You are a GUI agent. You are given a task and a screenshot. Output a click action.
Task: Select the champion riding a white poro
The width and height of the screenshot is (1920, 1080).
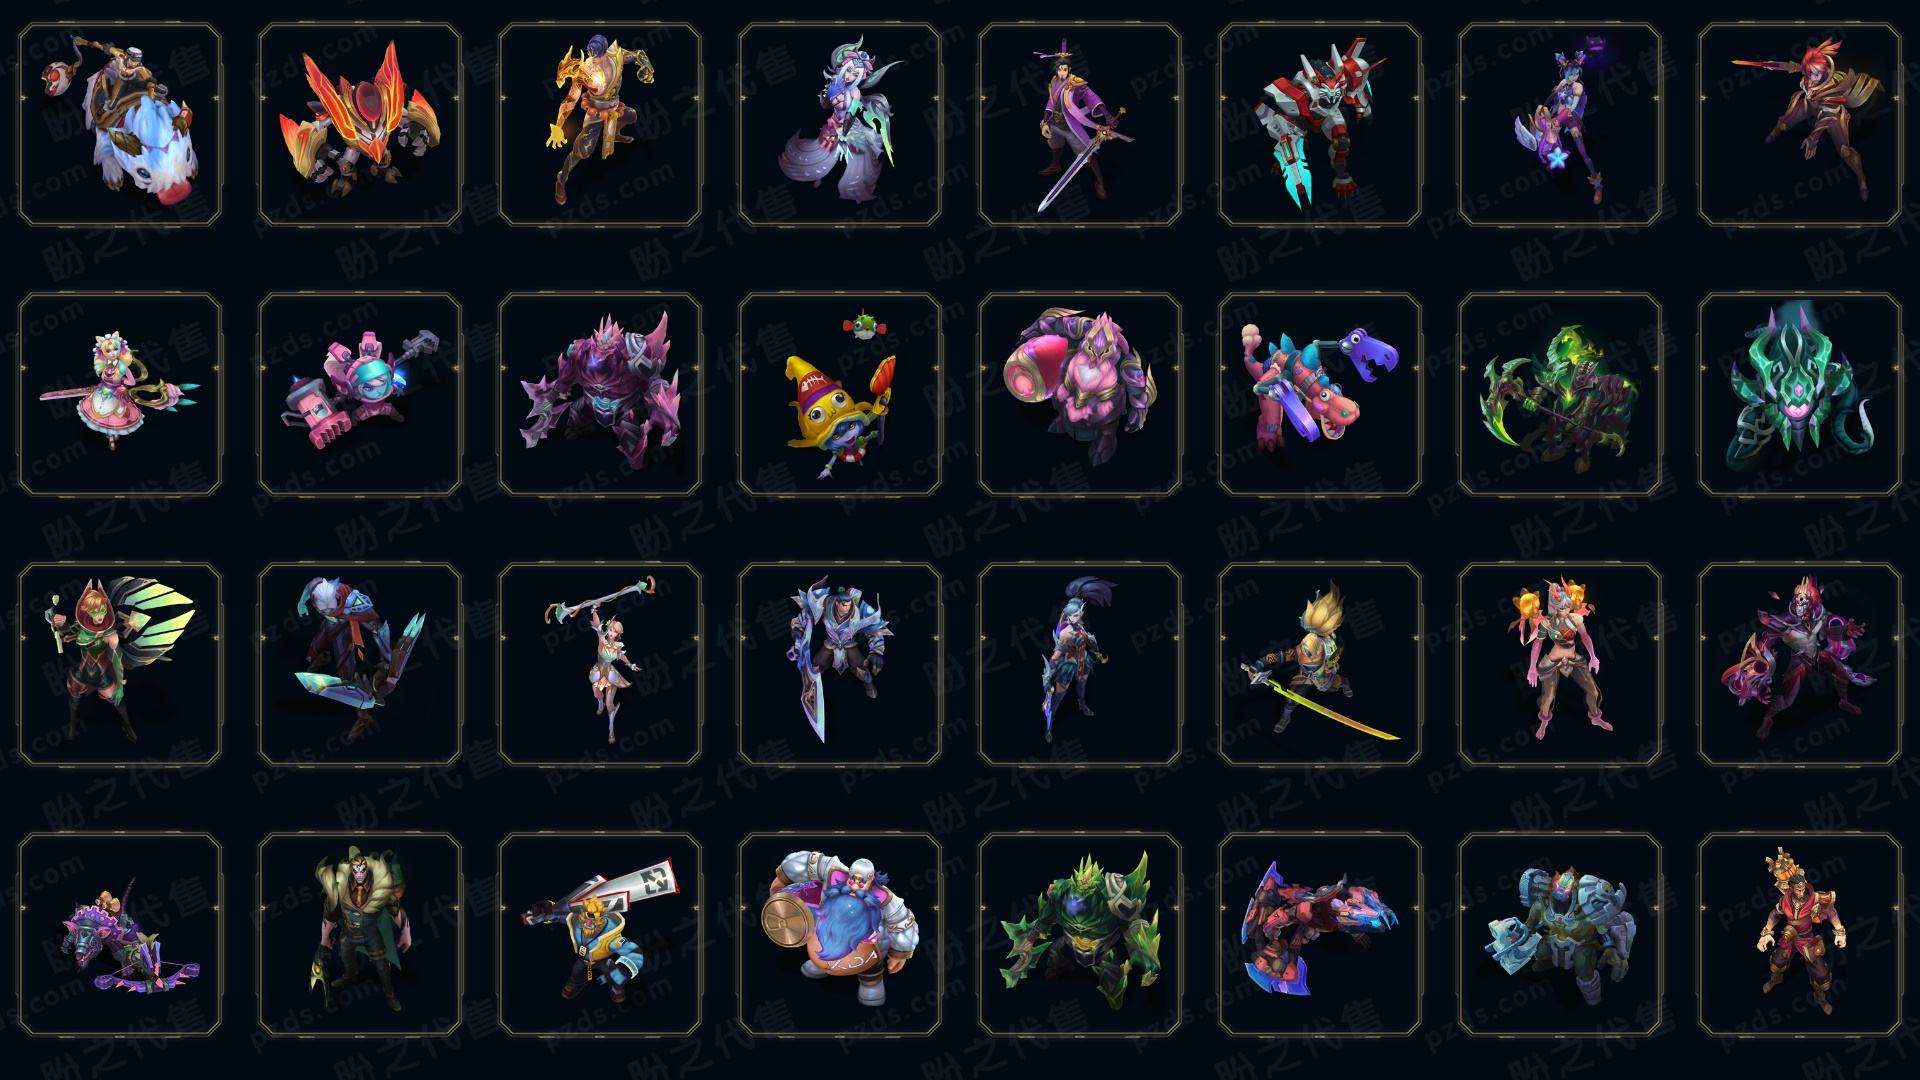click(120, 125)
